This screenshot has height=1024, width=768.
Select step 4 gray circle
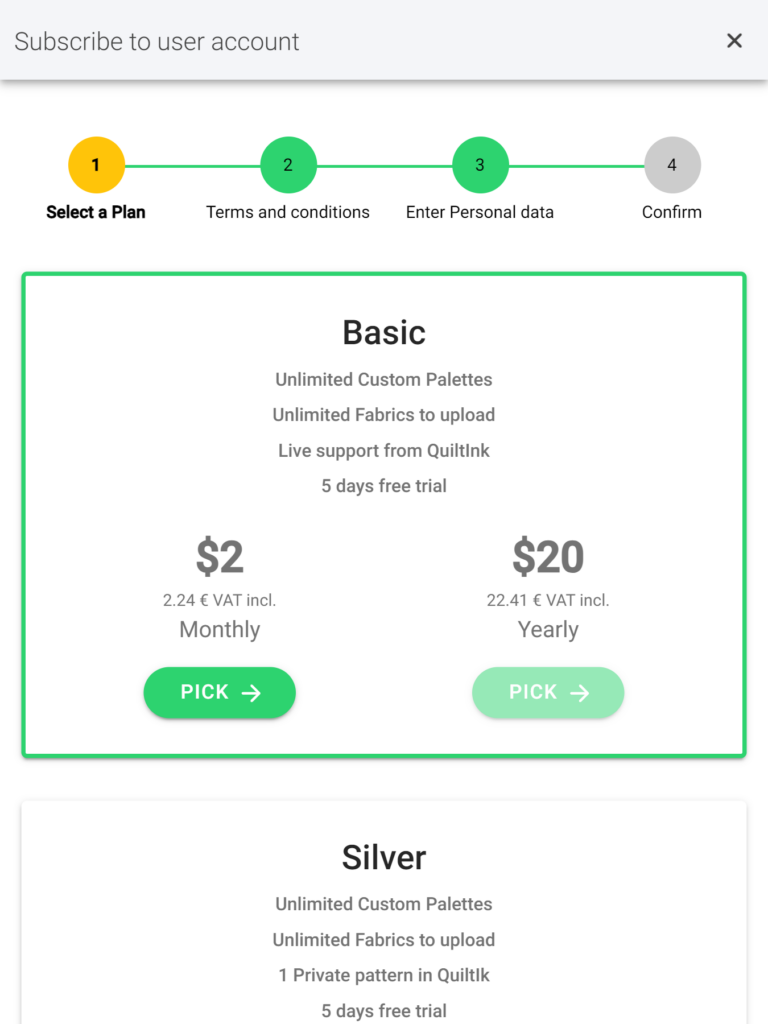(672, 165)
